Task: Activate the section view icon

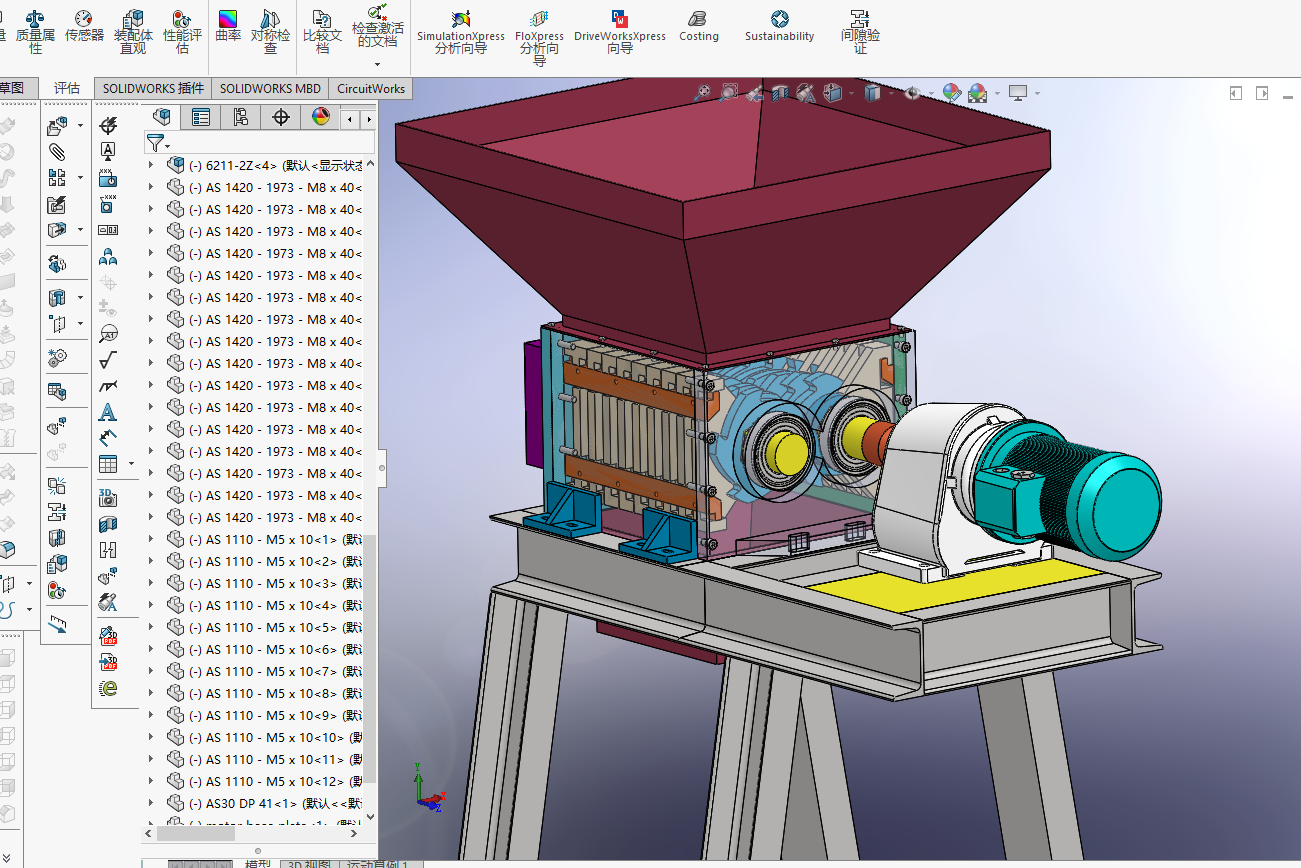Action: coord(780,93)
